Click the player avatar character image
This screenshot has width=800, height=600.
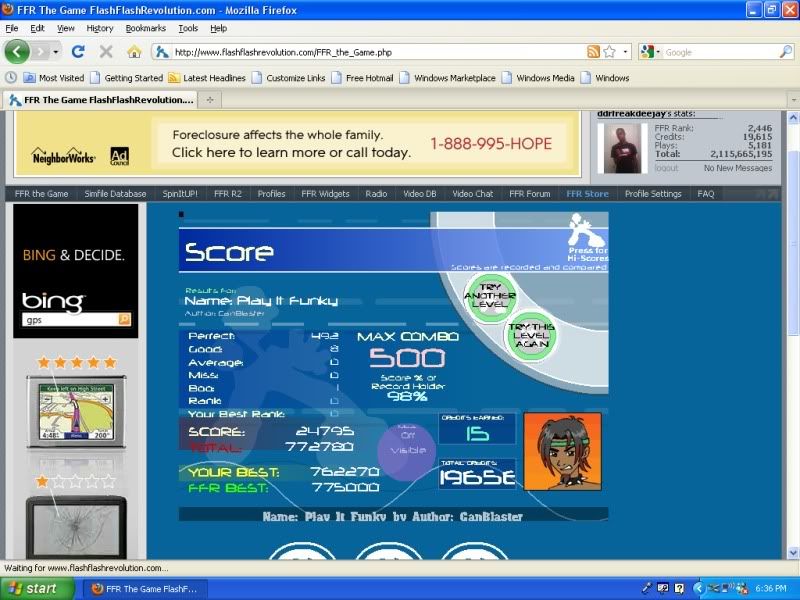point(562,451)
